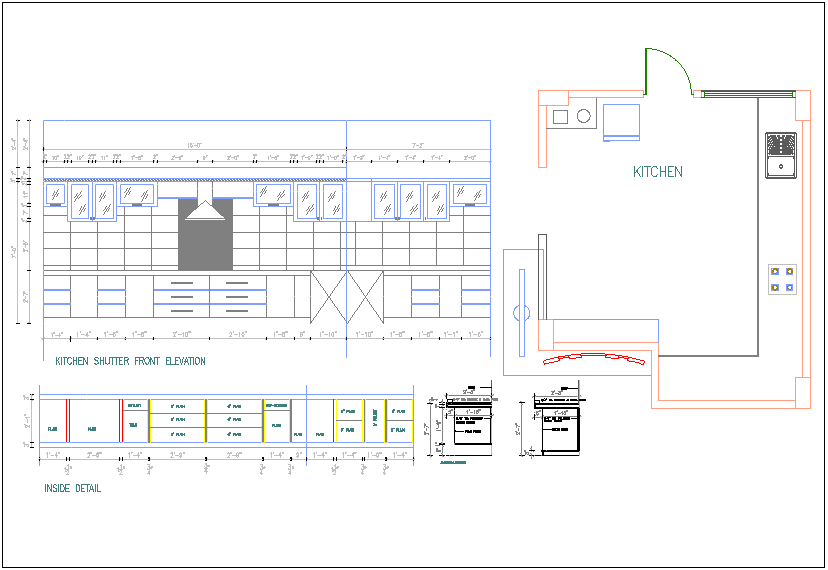
Task: Click the green window strip on top wall
Action: point(749,94)
